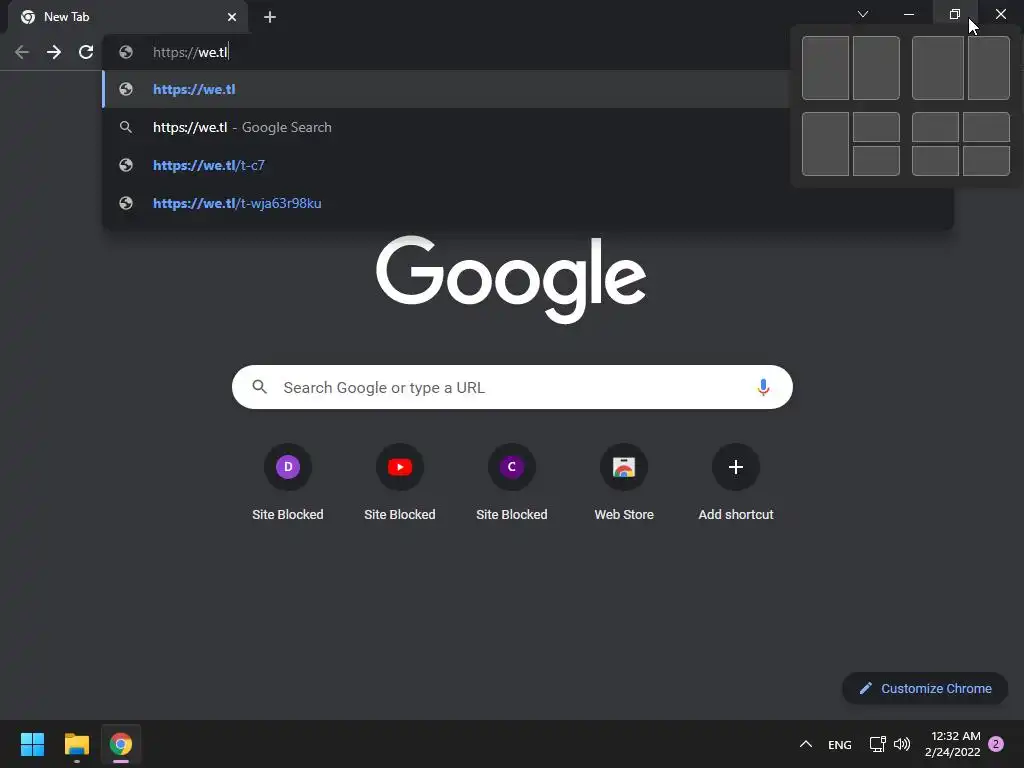Viewport: 1024px width, 768px height.
Task: Select the New Tab tab
Action: point(127,17)
